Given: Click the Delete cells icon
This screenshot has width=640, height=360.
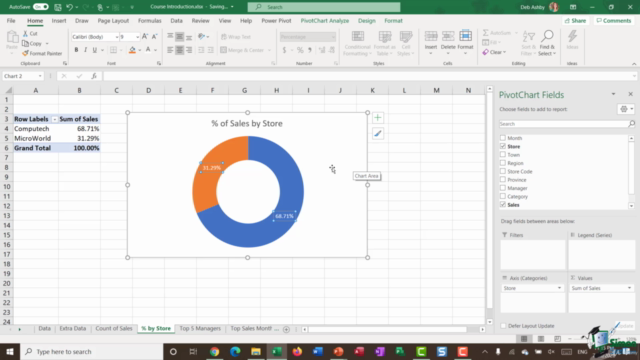Looking at the screenshot, I should pos(448,37).
